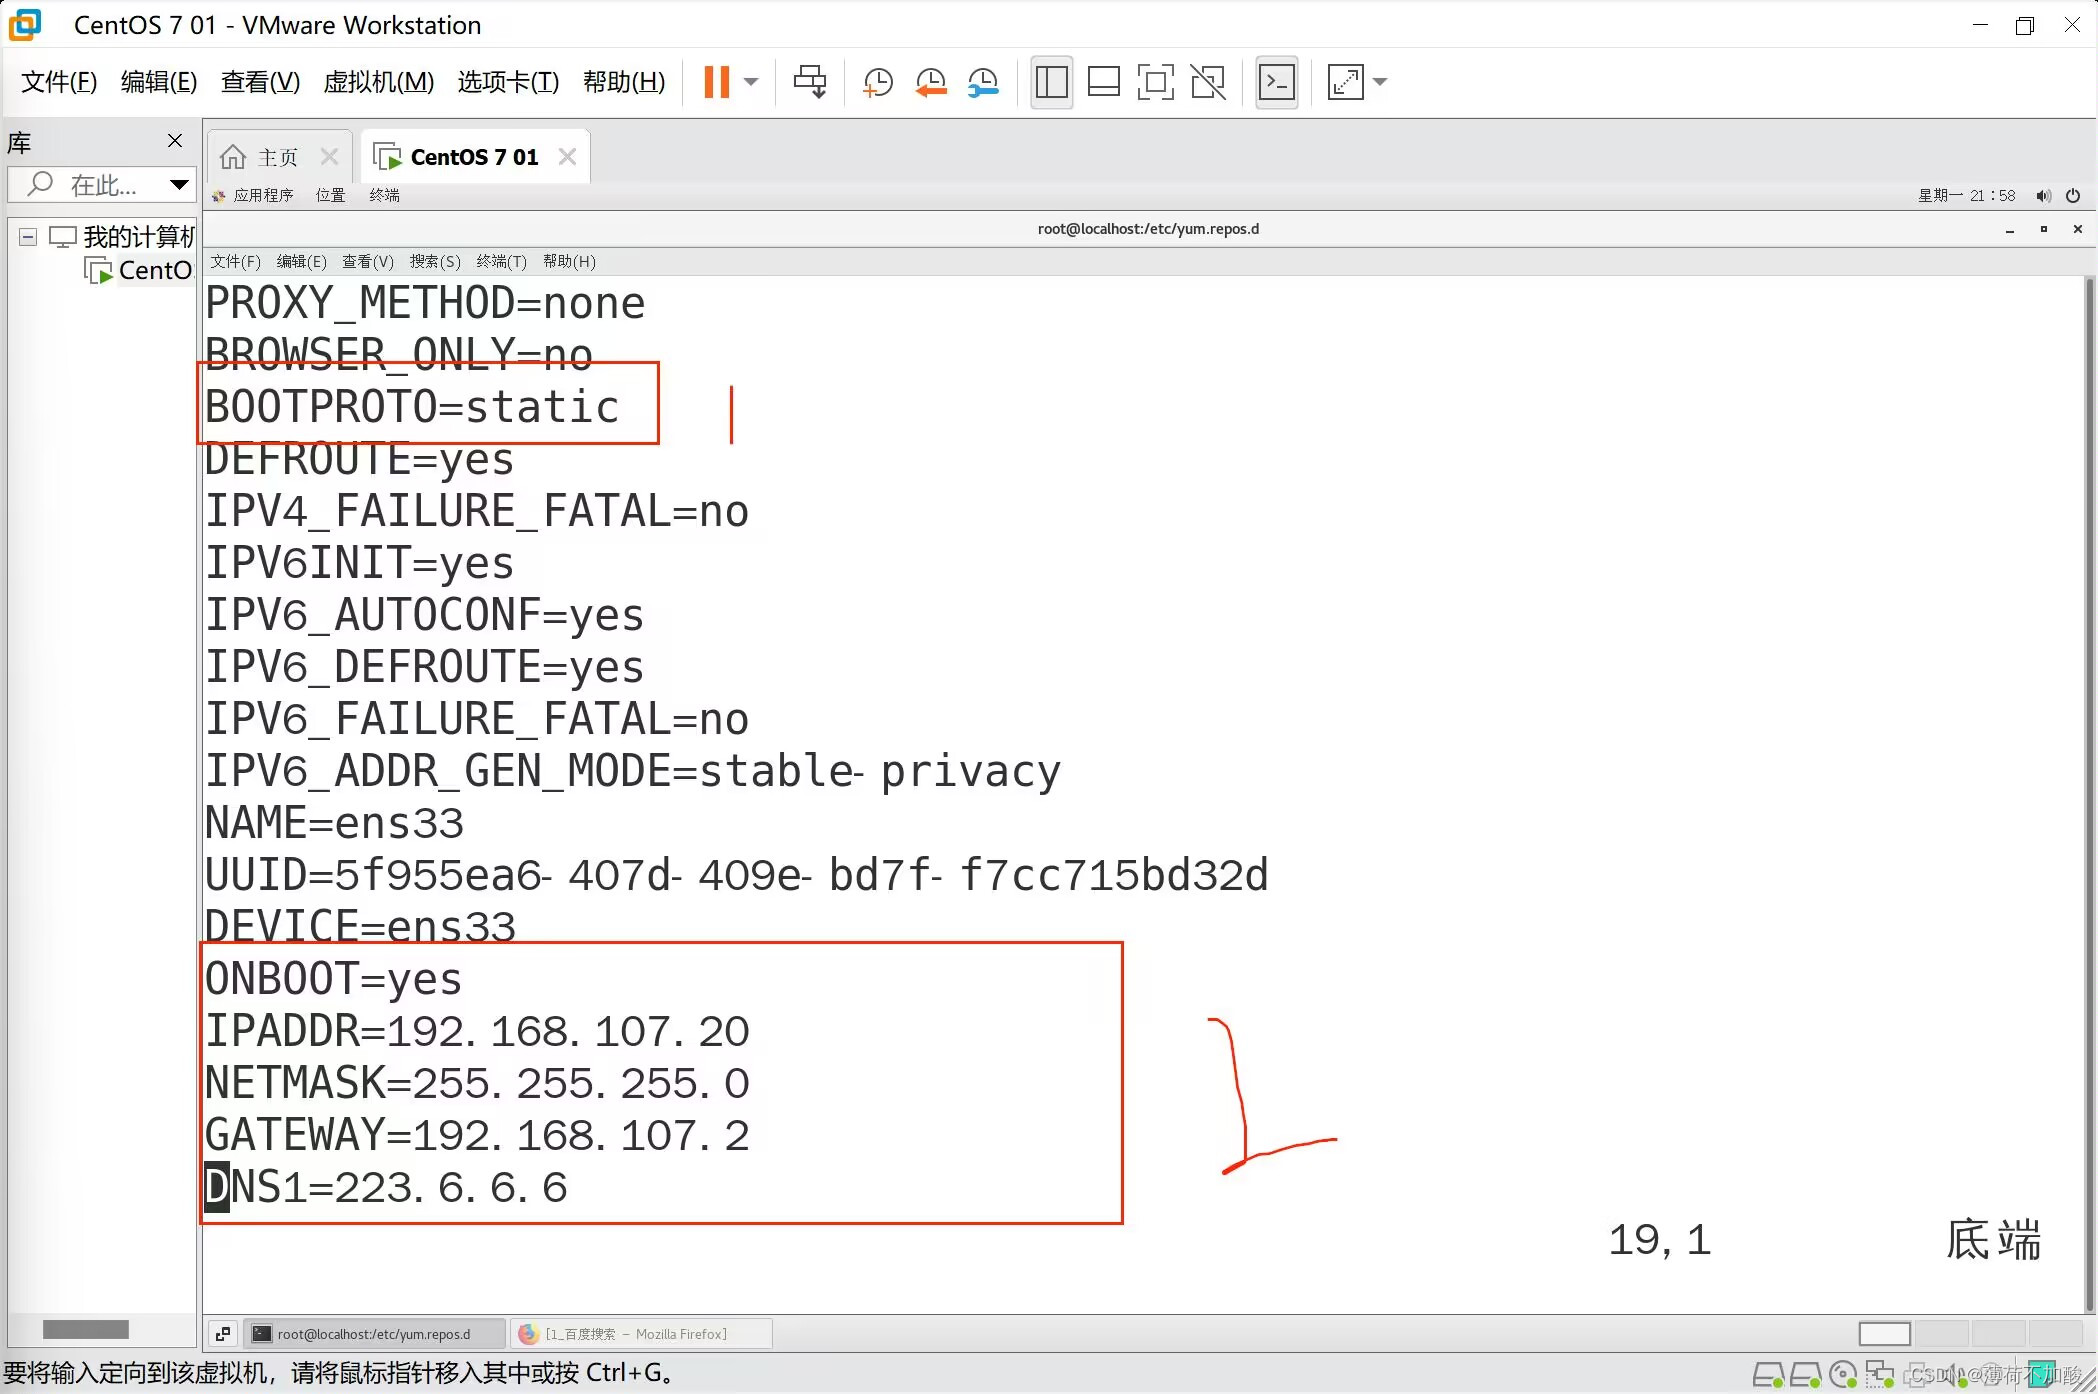The image size is (2098, 1394).
Task: Take a snapshot of this virtual machine
Action: tap(877, 82)
